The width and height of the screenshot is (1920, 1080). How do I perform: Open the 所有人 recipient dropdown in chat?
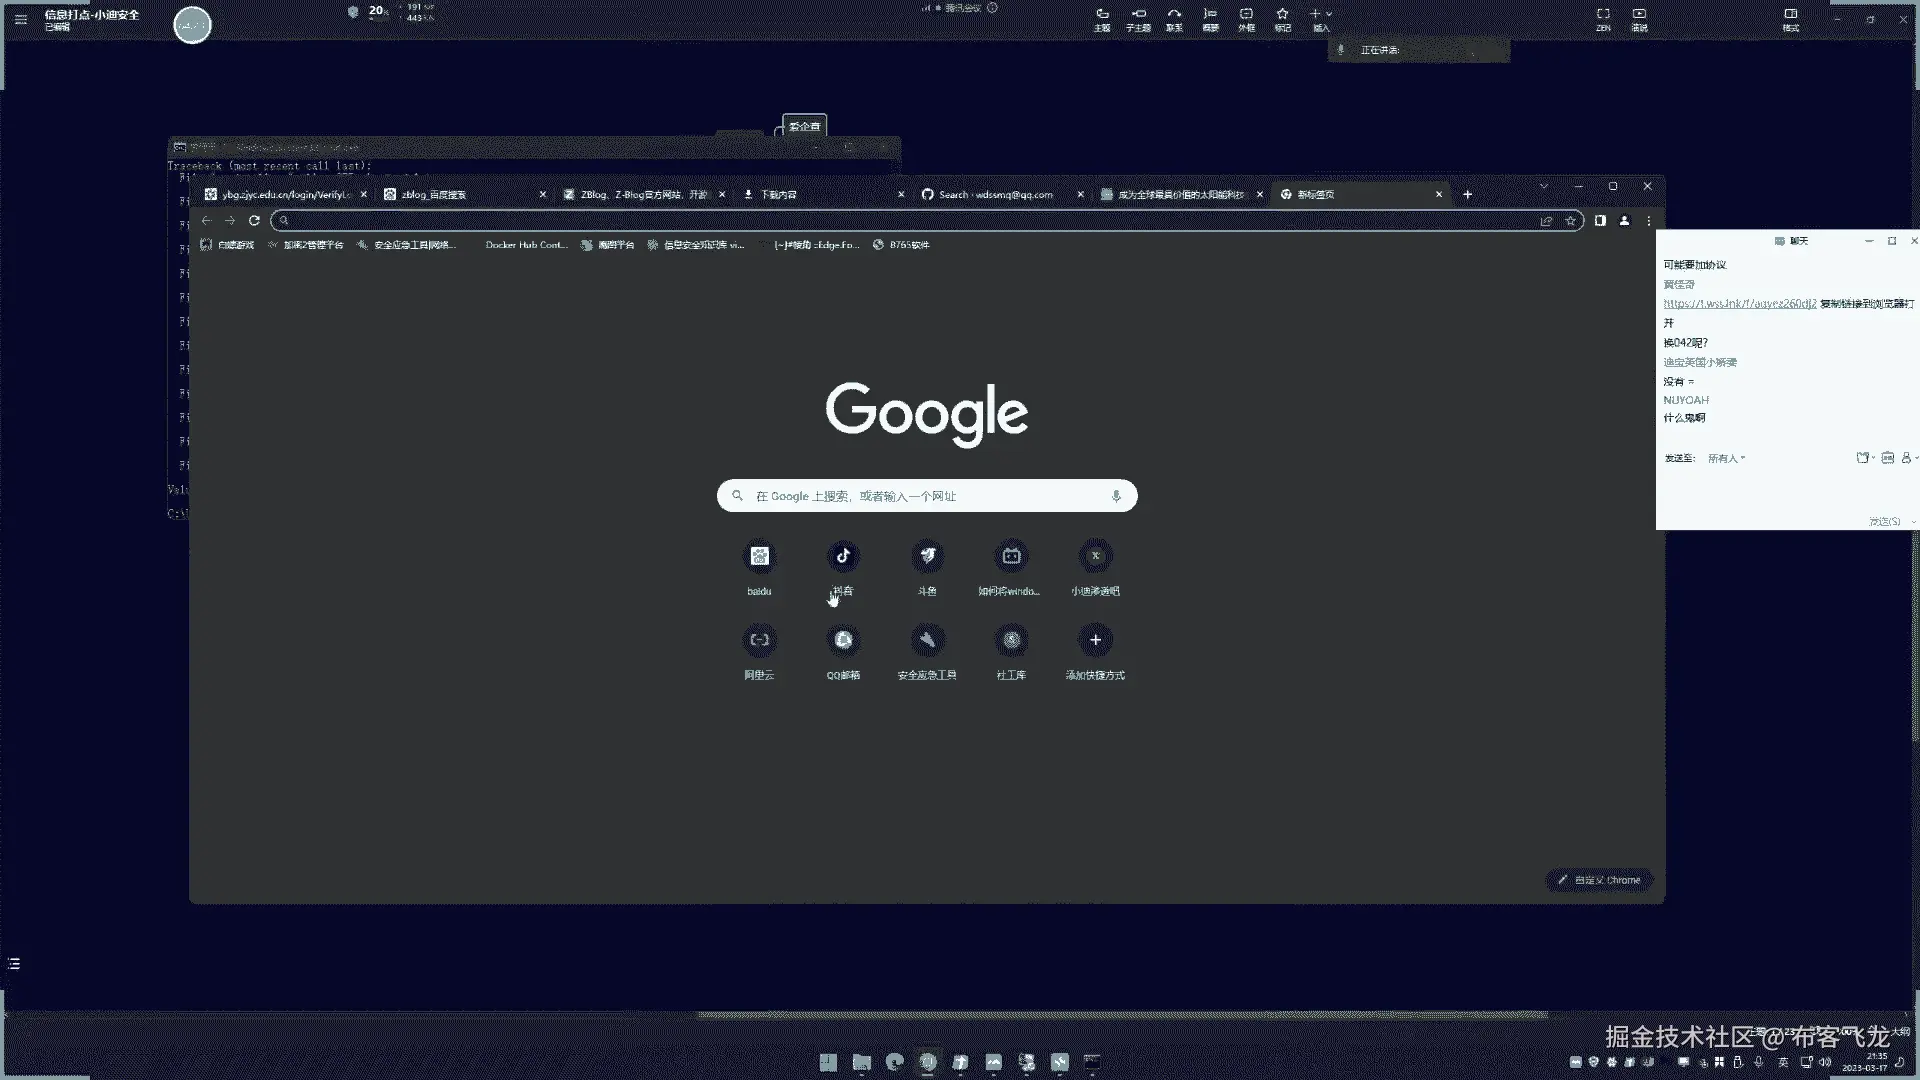tap(1726, 458)
